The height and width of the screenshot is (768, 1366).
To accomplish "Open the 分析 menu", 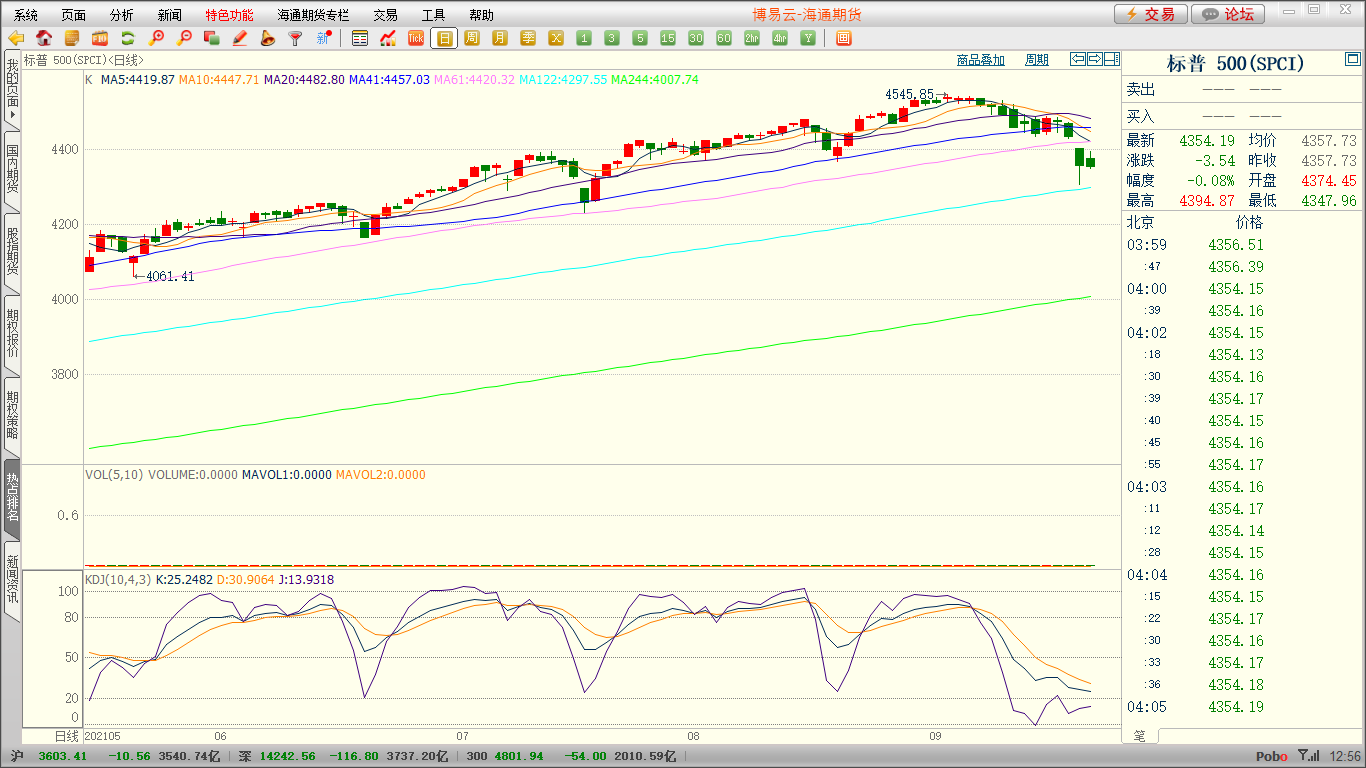I will 122,15.
